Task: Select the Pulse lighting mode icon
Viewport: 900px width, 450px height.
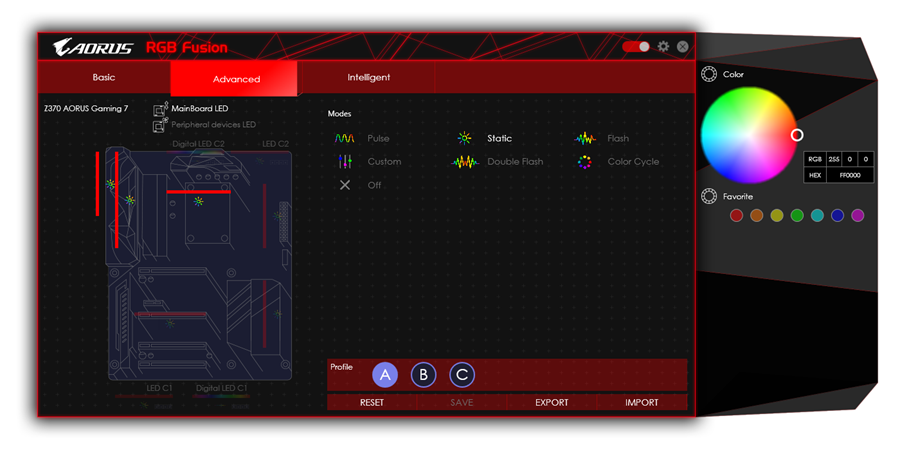Action: click(x=344, y=138)
